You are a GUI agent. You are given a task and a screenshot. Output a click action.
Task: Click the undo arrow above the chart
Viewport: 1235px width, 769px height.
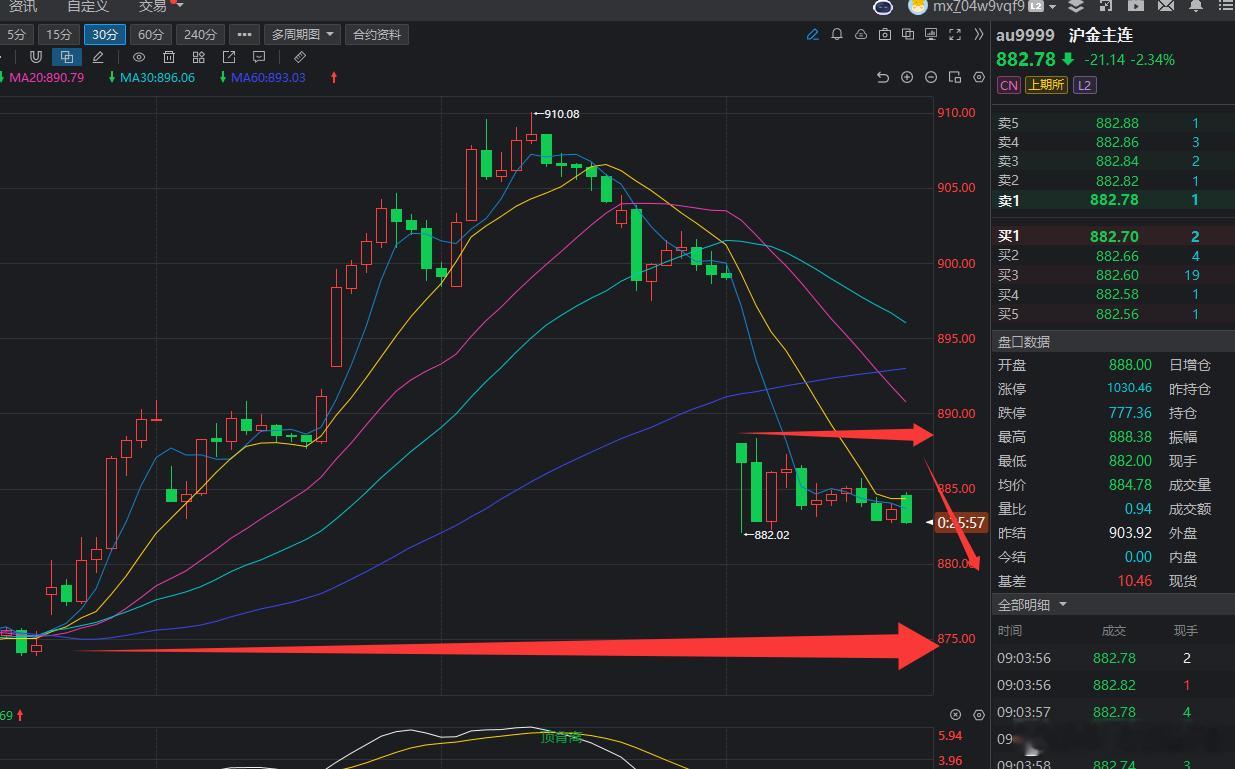click(x=882, y=77)
